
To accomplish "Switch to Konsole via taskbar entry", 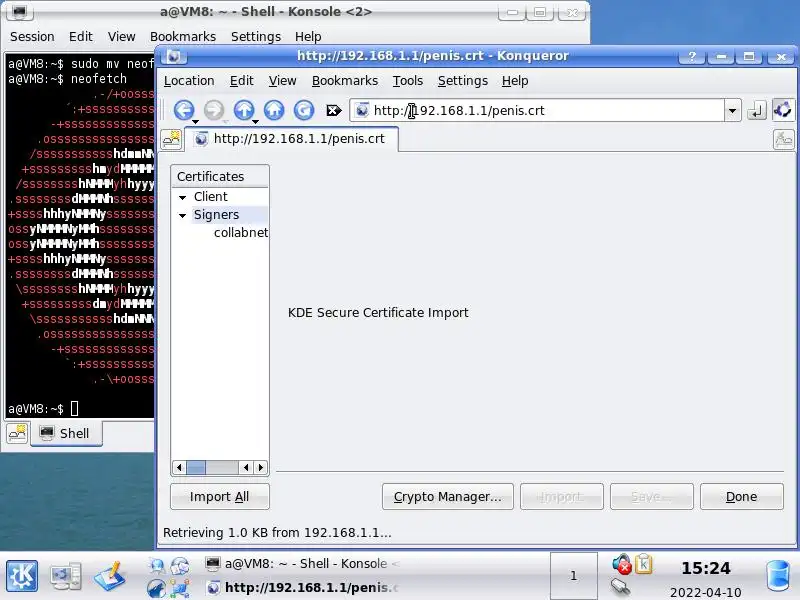I will [304, 564].
